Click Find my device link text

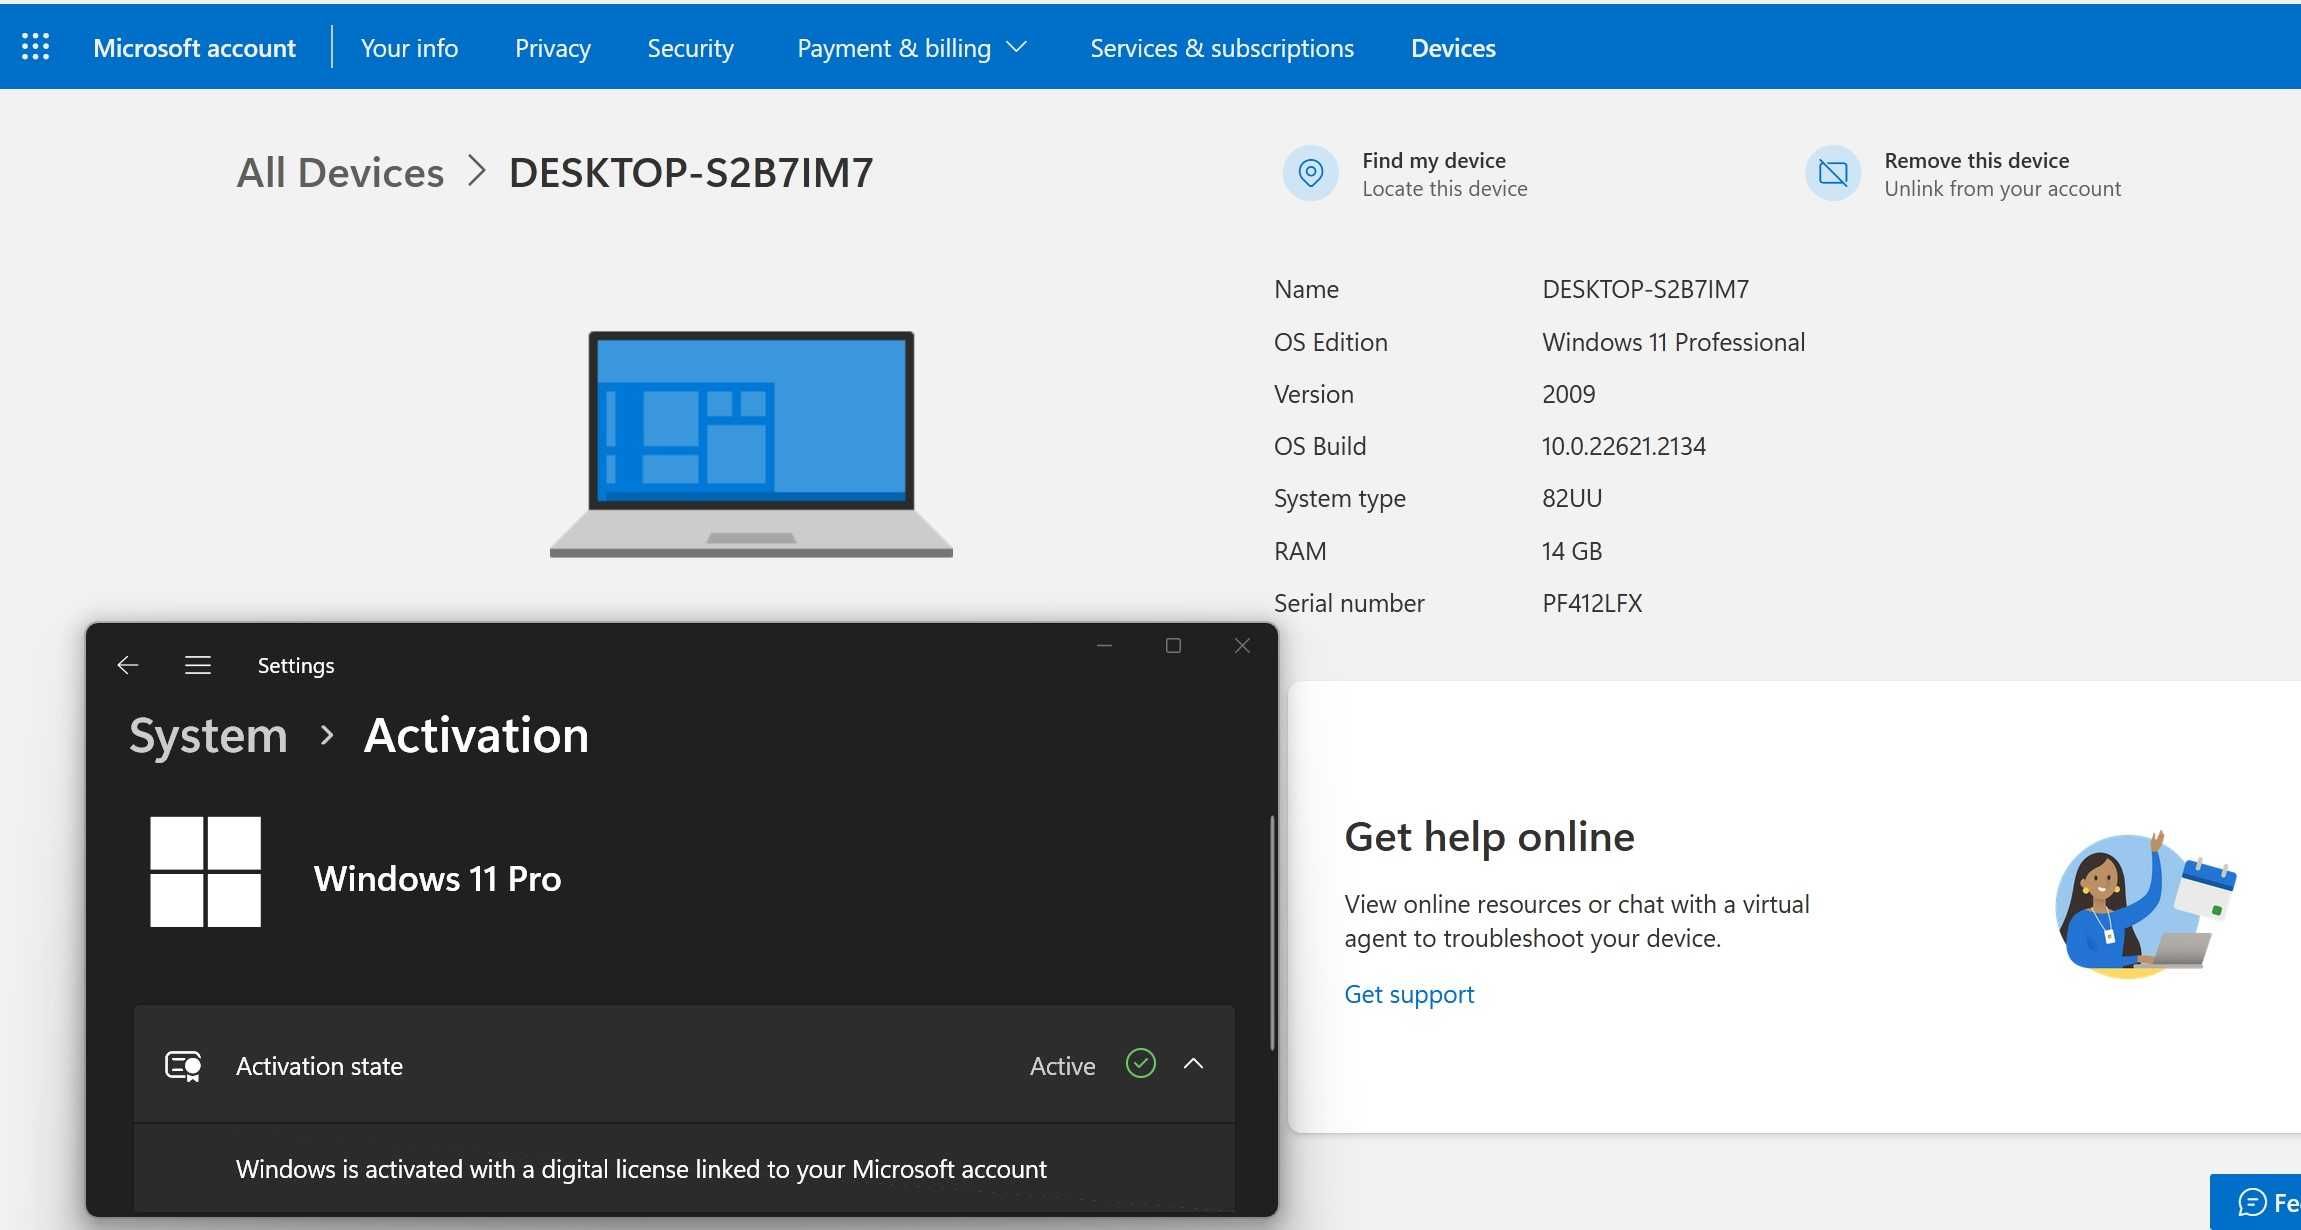(1433, 160)
